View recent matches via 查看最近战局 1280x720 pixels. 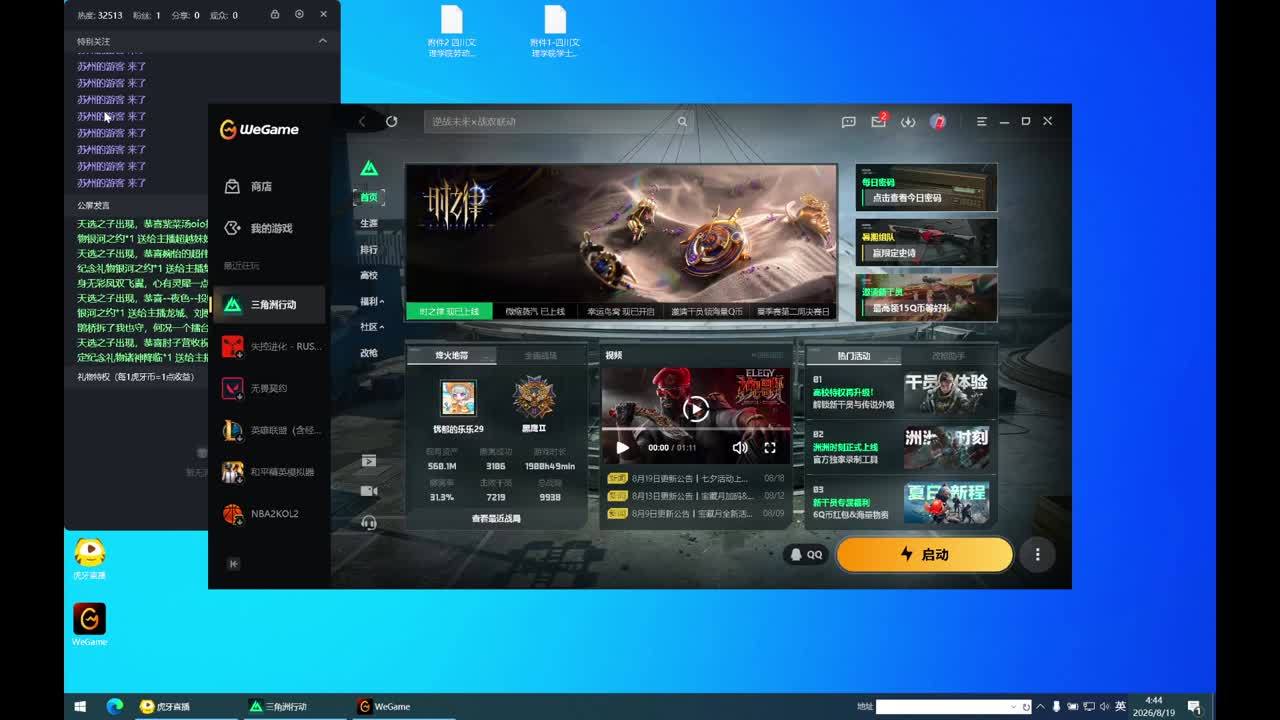tap(496, 519)
